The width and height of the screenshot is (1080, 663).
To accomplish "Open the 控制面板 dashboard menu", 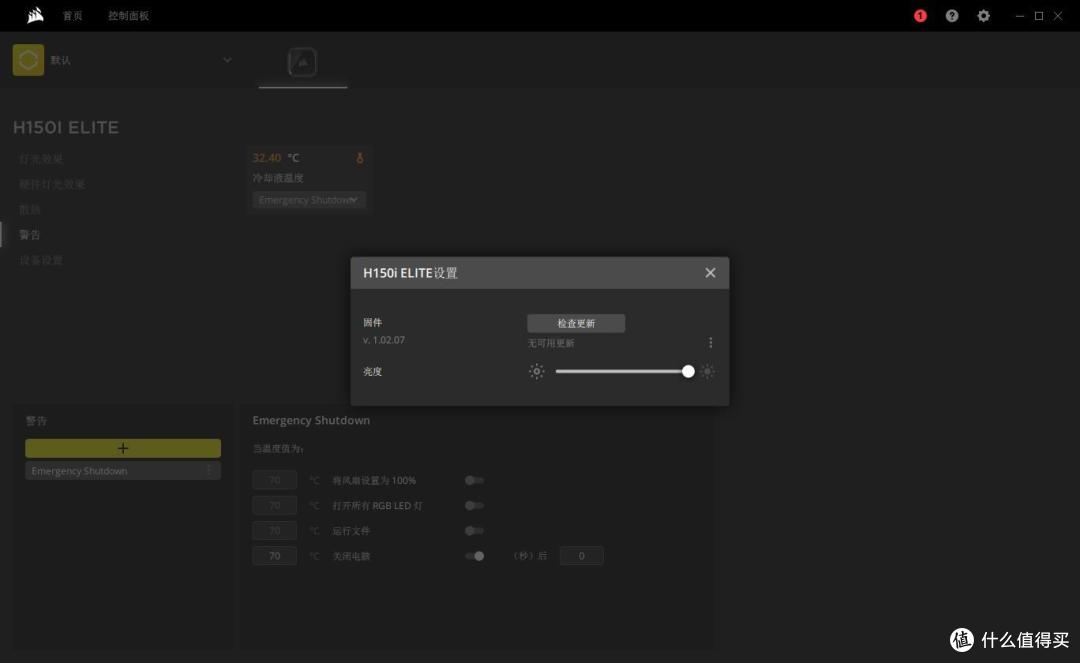I will coord(128,16).
